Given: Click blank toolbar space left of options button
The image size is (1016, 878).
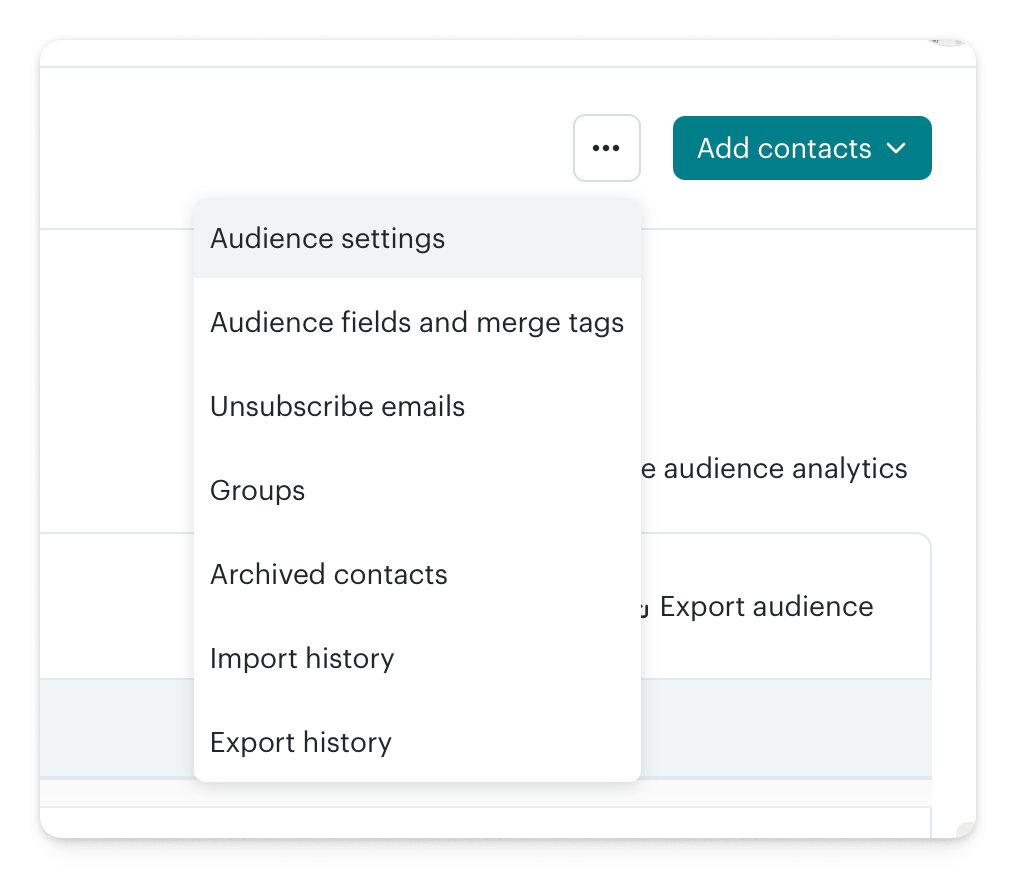Looking at the screenshot, I should (x=300, y=148).
